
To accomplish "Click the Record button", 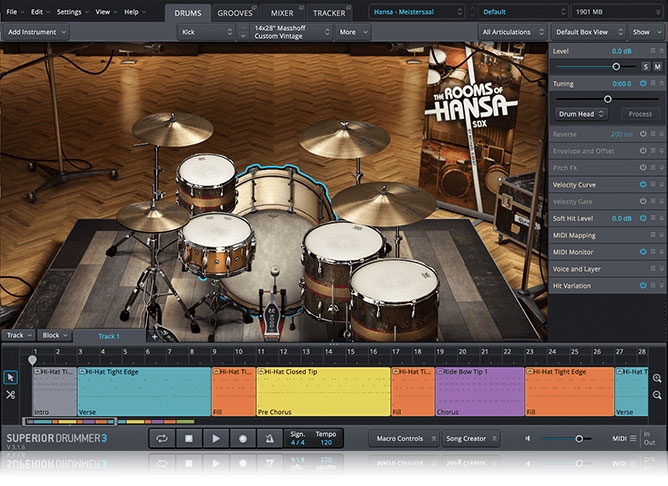I will [x=242, y=438].
